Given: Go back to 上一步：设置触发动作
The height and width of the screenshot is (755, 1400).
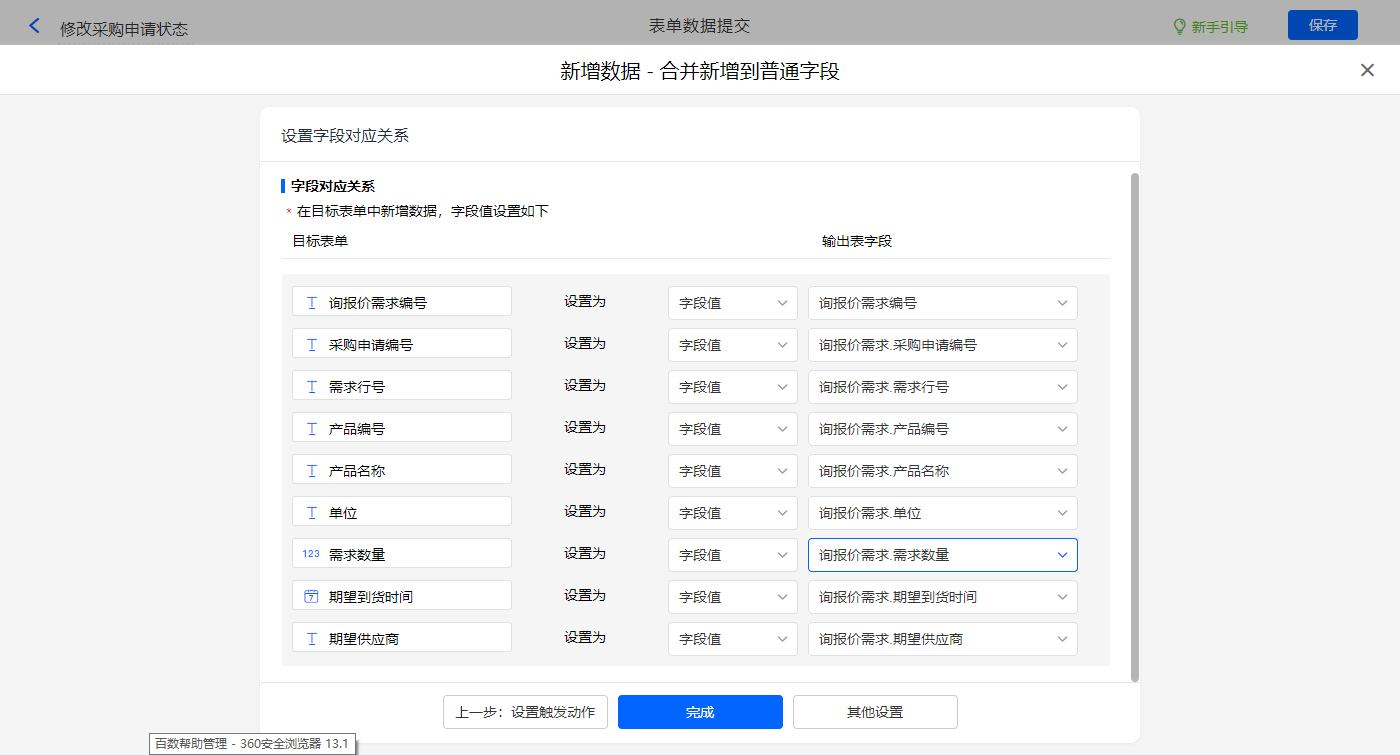Looking at the screenshot, I should point(525,712).
